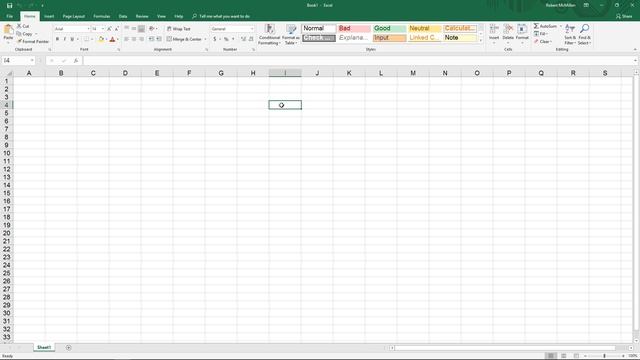Select the Sheet1 tab

[x=44, y=348]
